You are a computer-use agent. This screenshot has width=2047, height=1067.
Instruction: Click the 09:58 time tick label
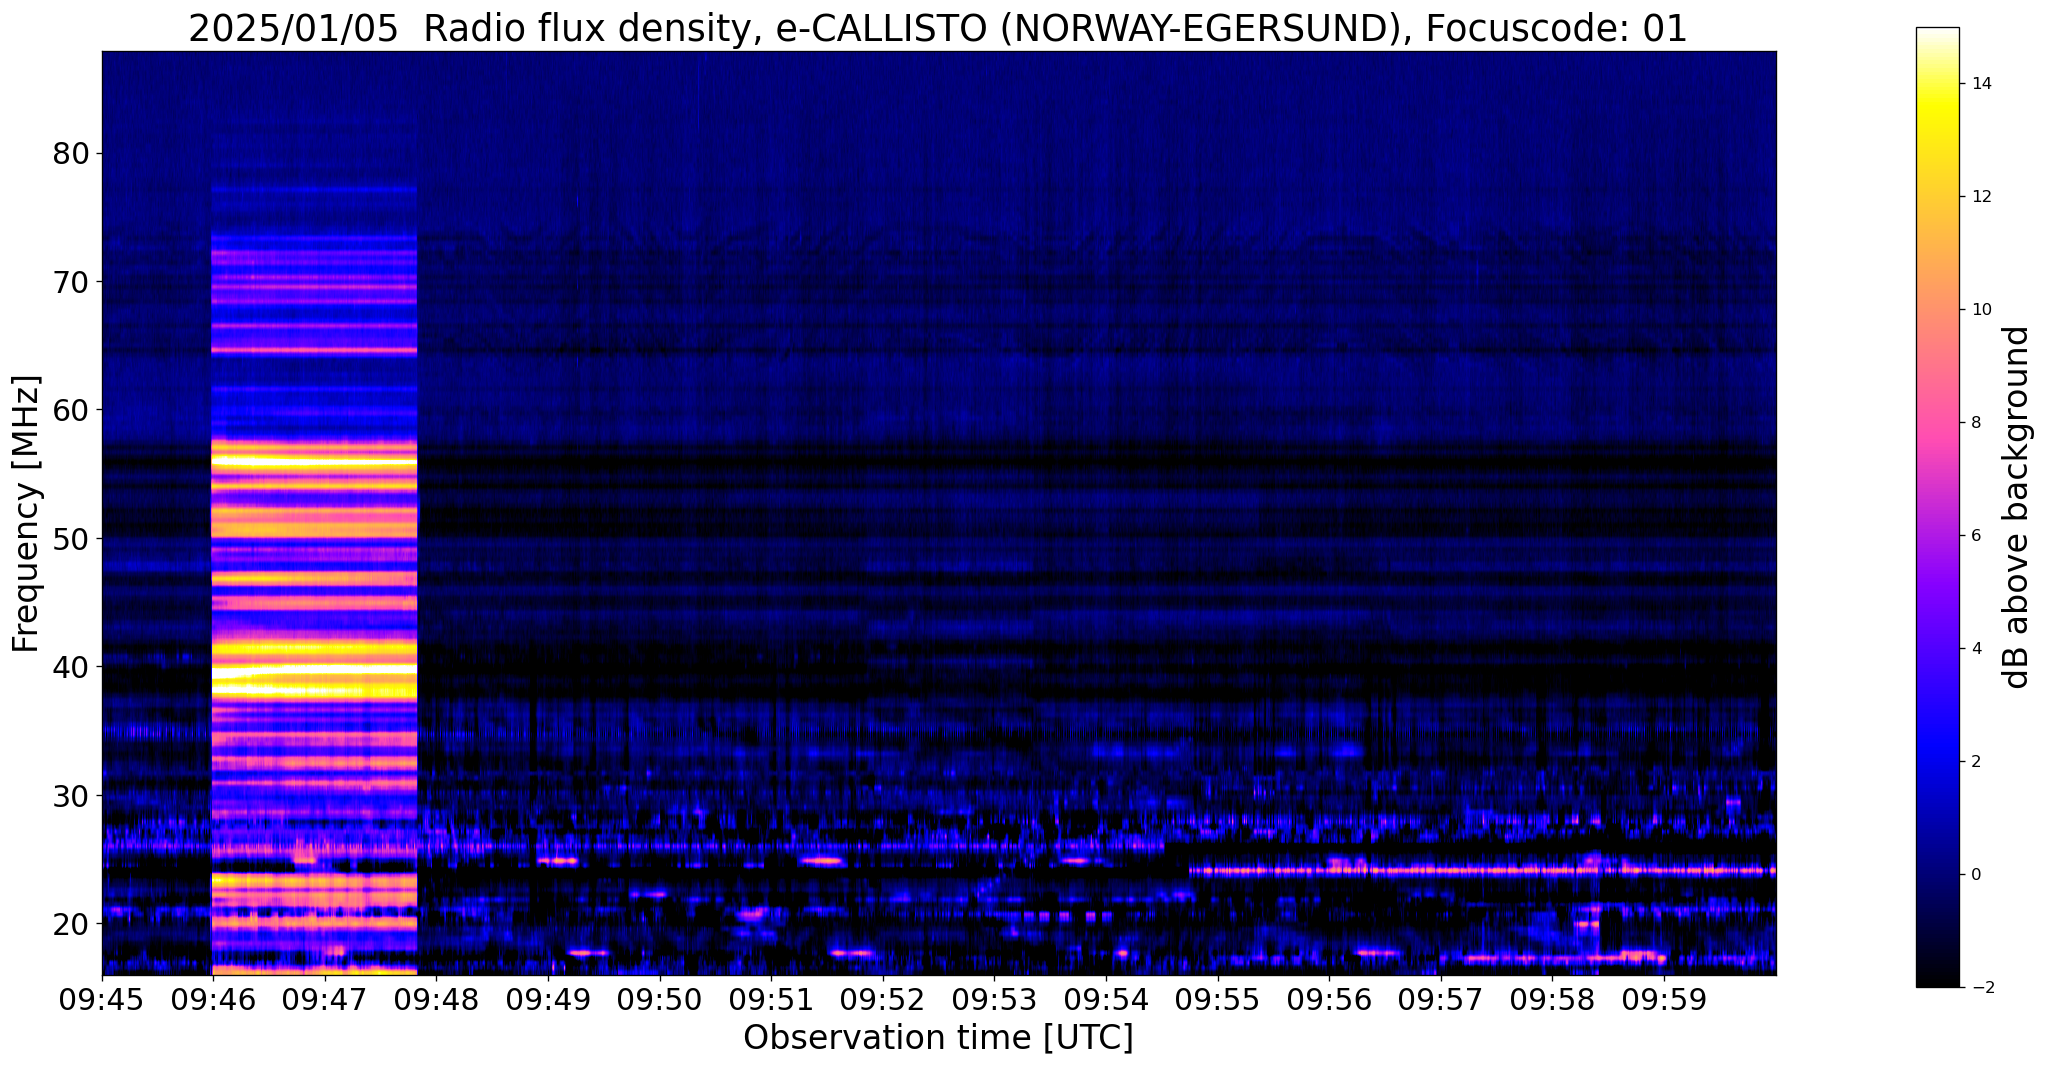pos(1553,1000)
